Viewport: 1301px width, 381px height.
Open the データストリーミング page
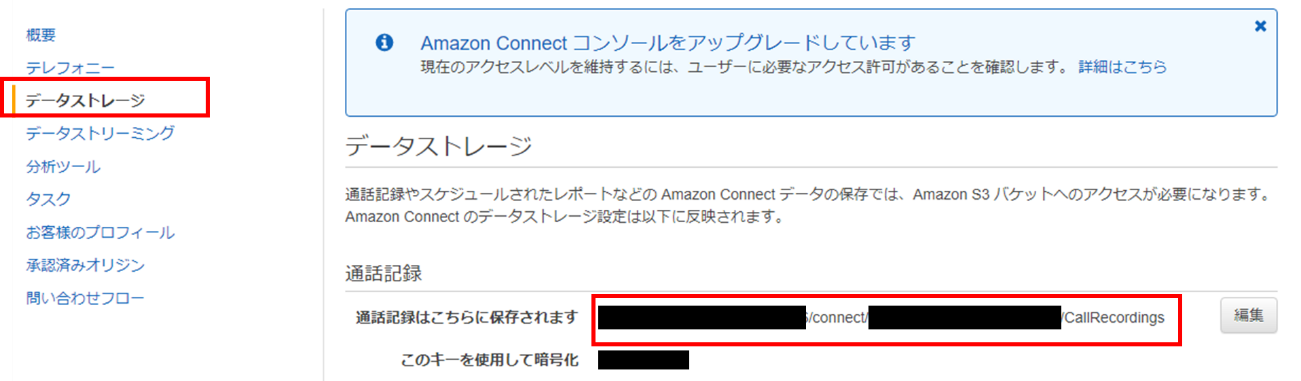click(x=100, y=133)
